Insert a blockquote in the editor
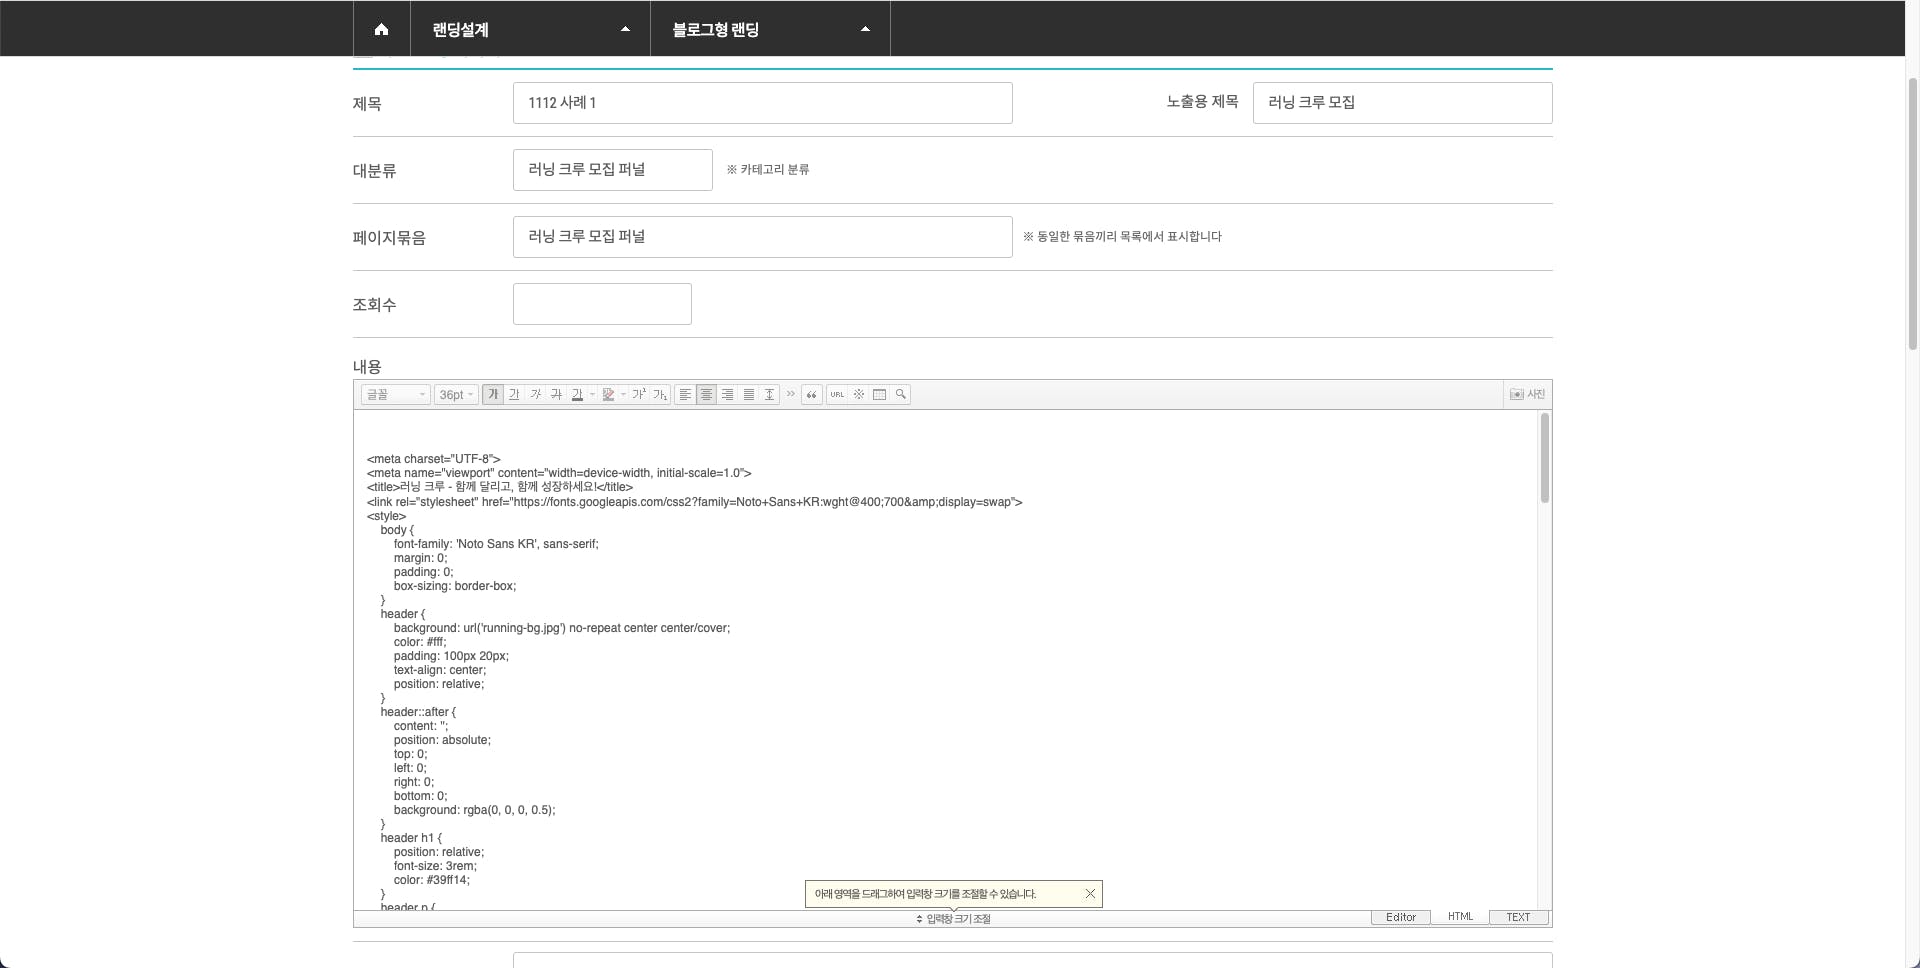Screen dimensions: 1920x968 [x=811, y=395]
